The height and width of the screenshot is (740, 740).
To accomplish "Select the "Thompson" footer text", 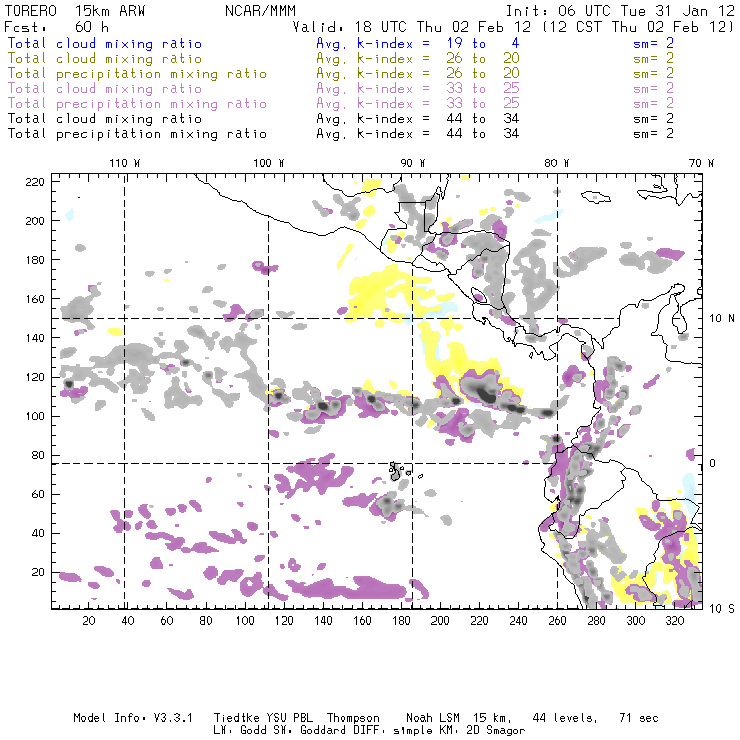I will pos(353,718).
